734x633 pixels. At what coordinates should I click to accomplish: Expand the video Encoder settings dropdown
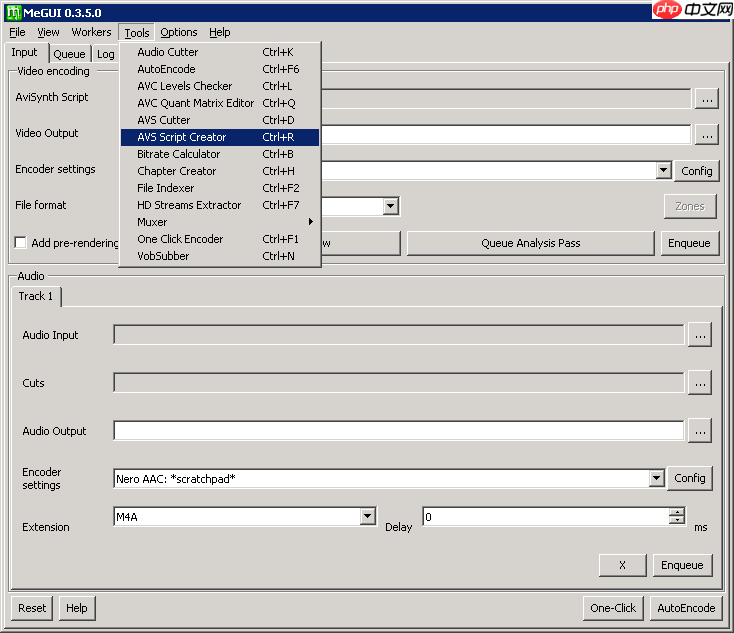point(663,171)
